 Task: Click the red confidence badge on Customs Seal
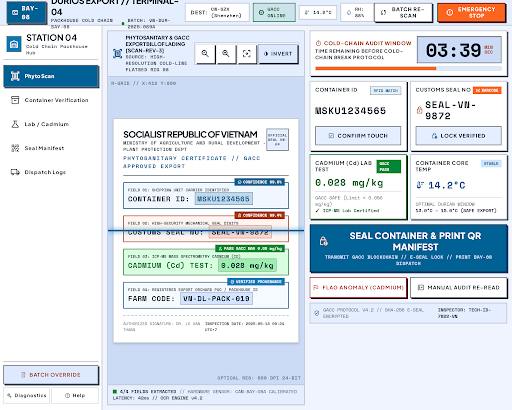[260, 215]
